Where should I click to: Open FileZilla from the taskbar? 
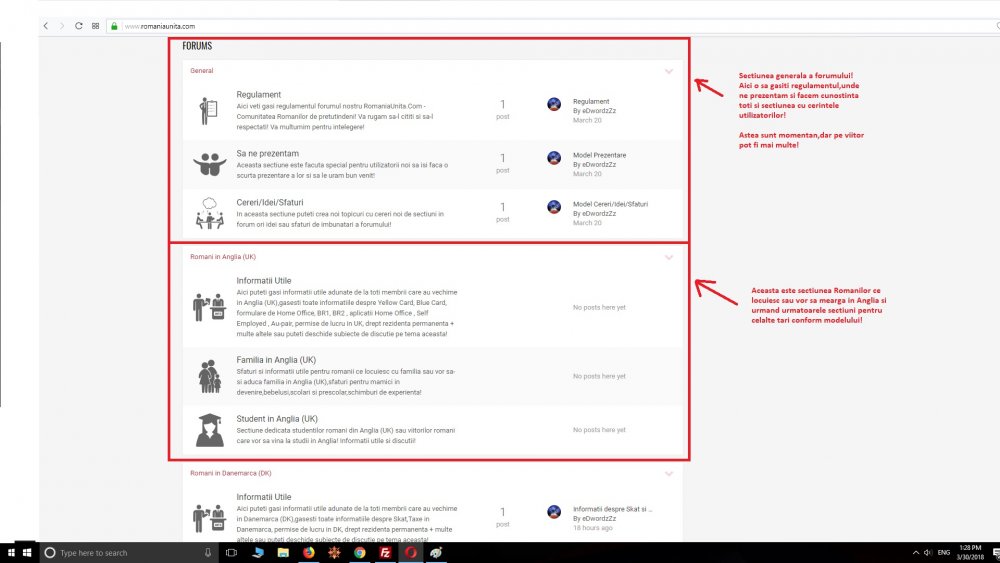coord(385,552)
